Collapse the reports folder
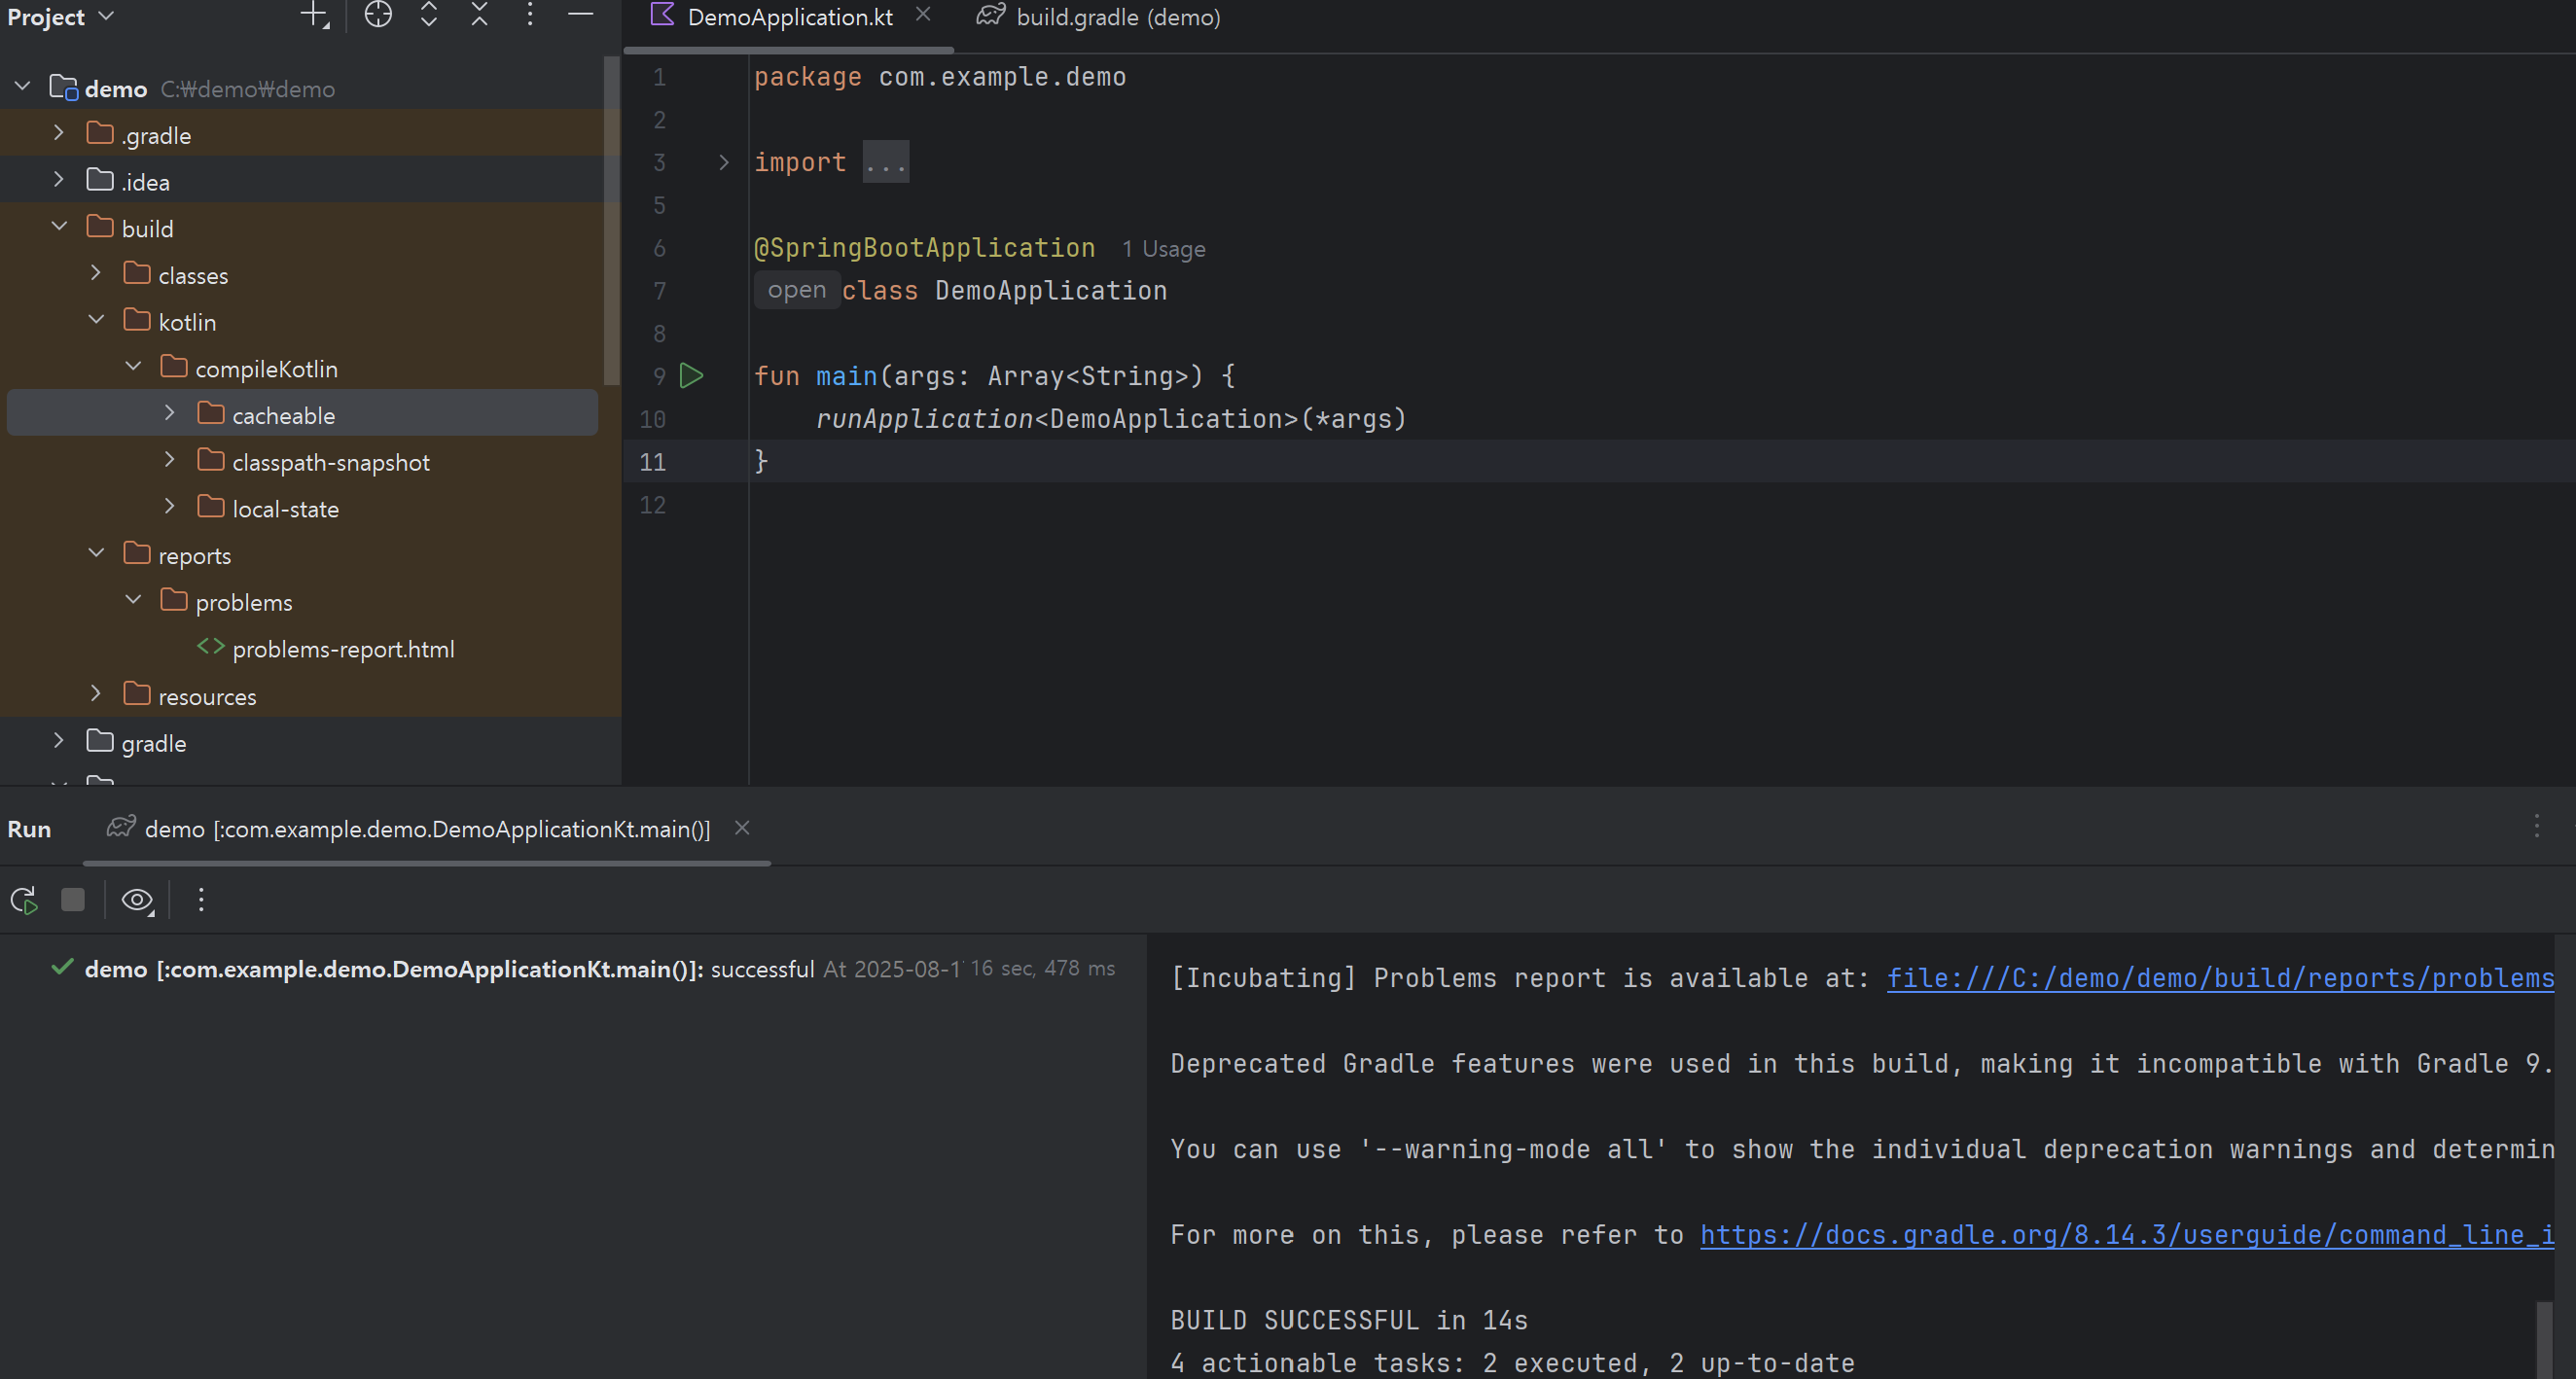The image size is (2576, 1379). pos(96,553)
